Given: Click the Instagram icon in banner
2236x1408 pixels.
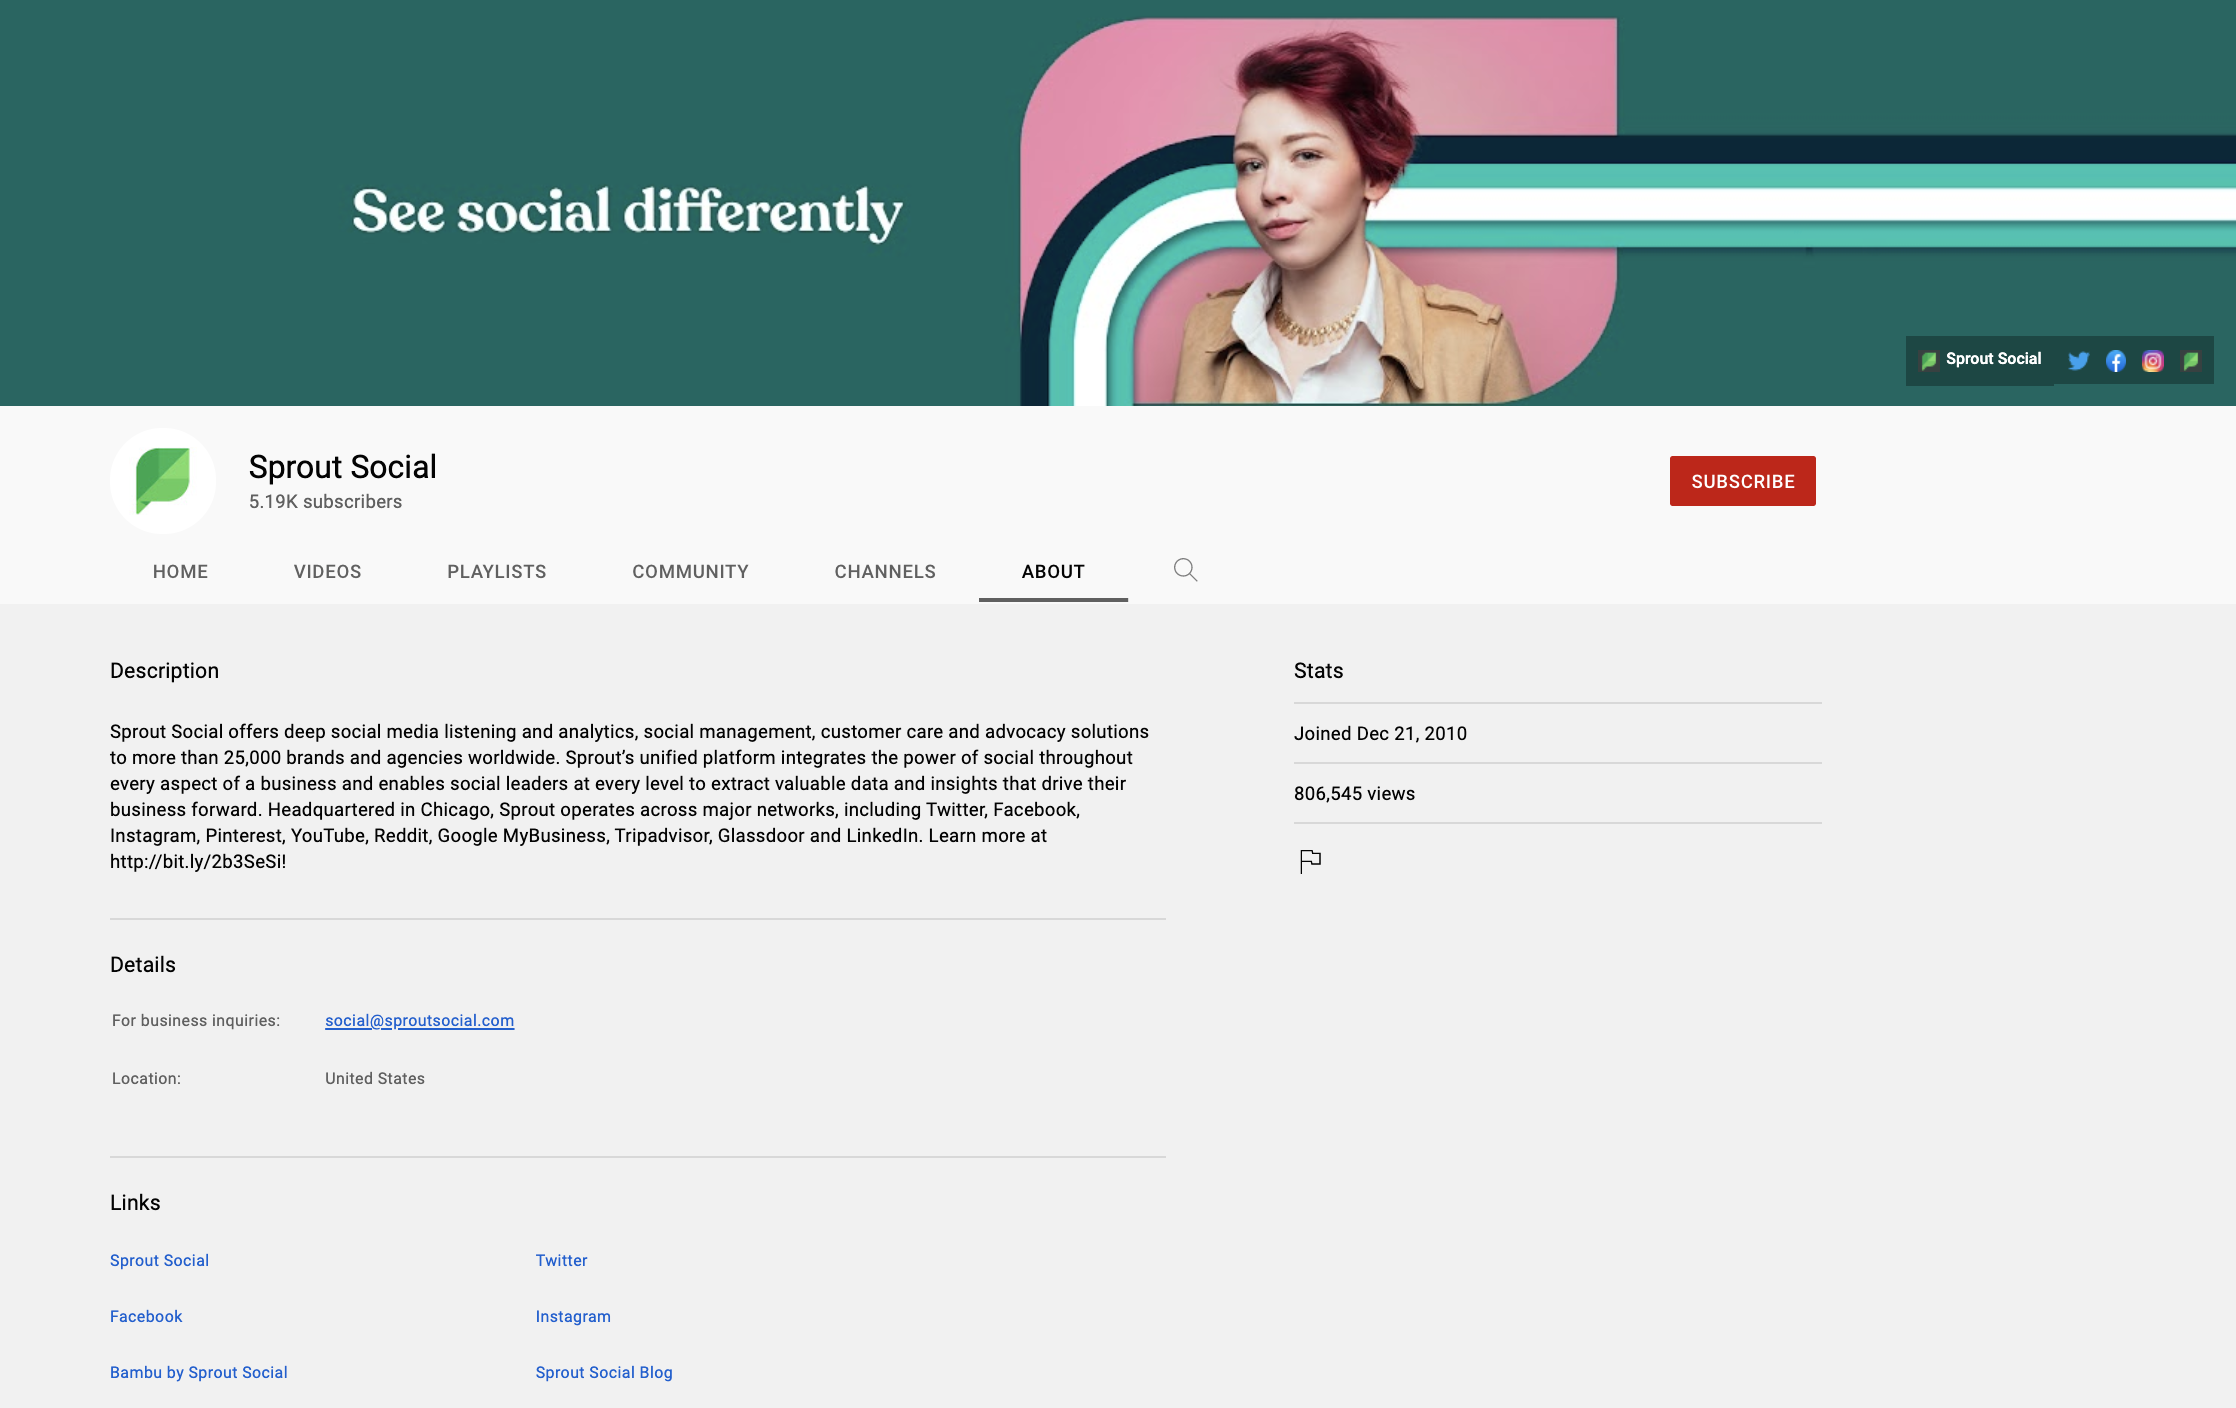Looking at the screenshot, I should 2152,361.
